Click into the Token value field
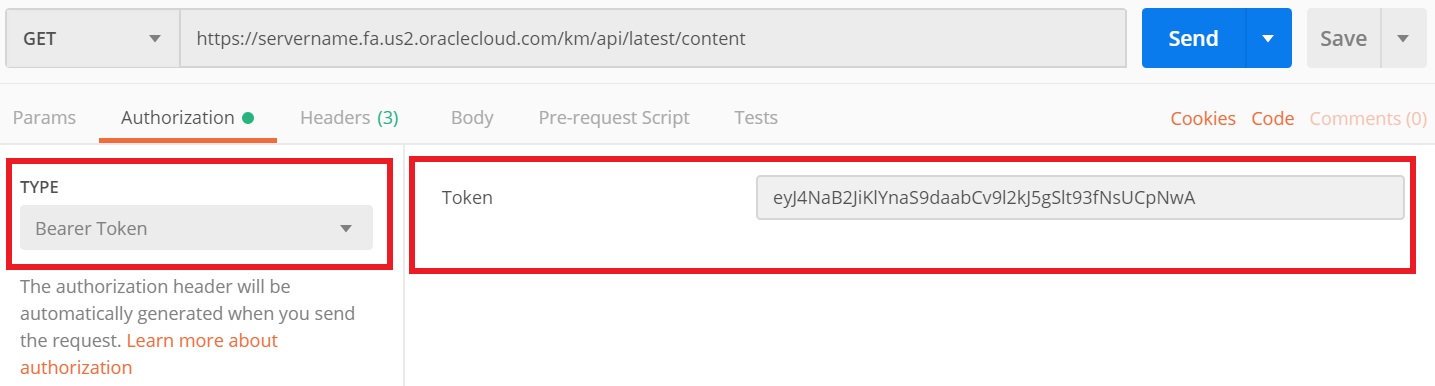The image size is (1435, 386). tap(1080, 198)
